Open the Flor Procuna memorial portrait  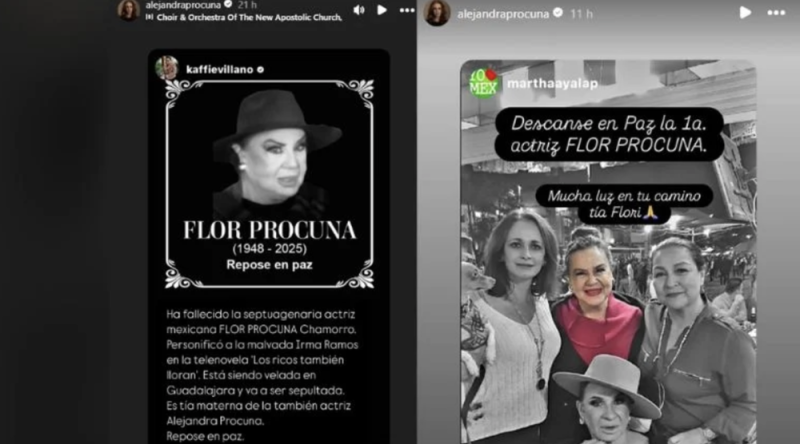click(x=269, y=184)
